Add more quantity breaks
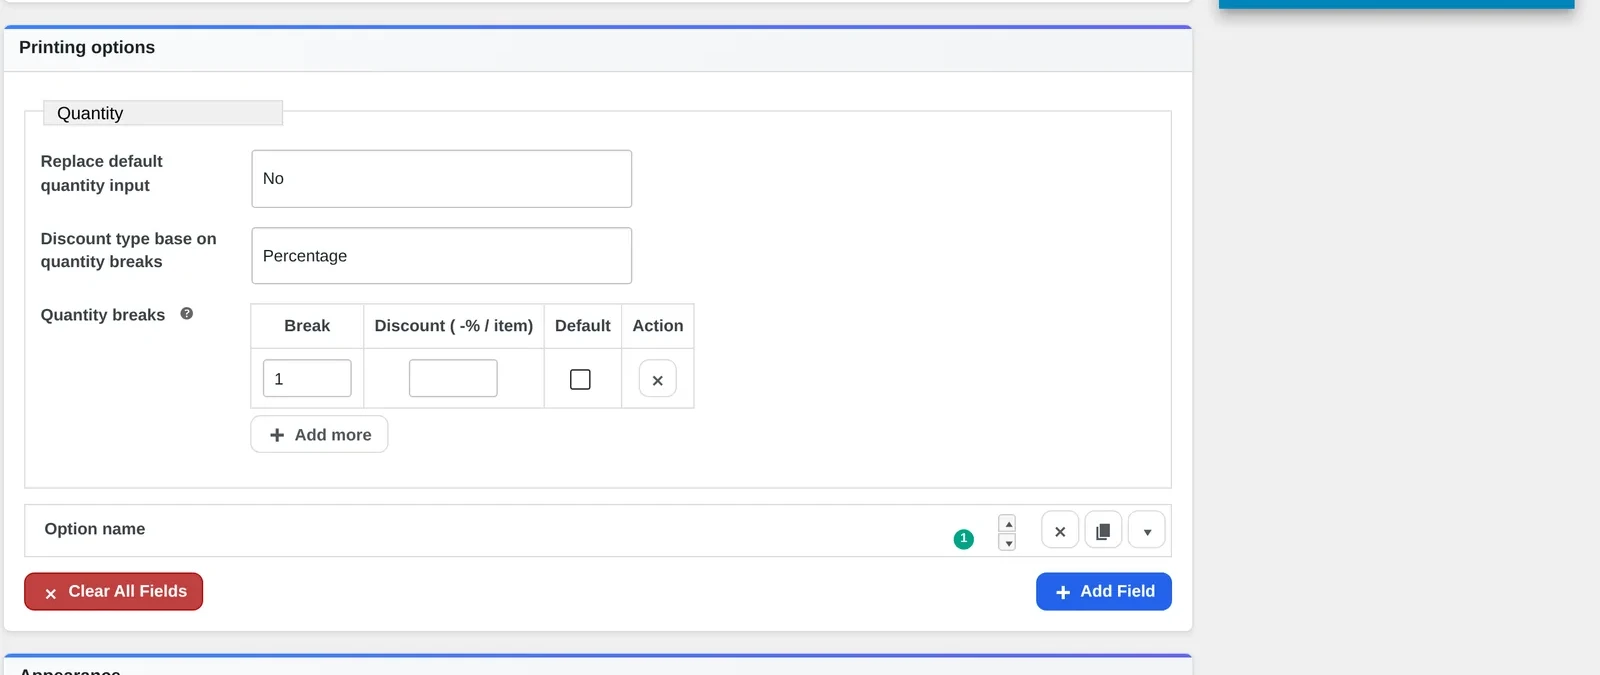The image size is (1600, 675). (x=320, y=434)
